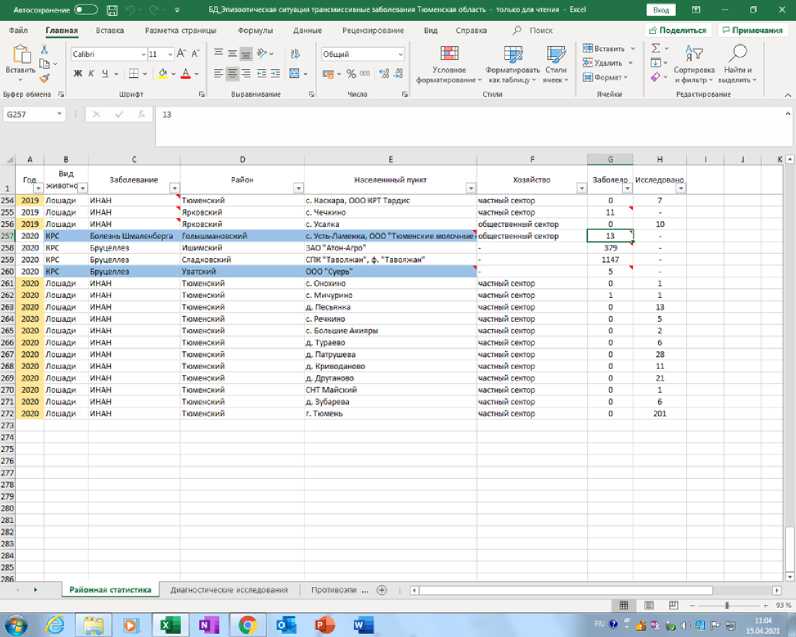
Task: Click the Paste (Вставить) clipboard icon
Action: point(19,55)
